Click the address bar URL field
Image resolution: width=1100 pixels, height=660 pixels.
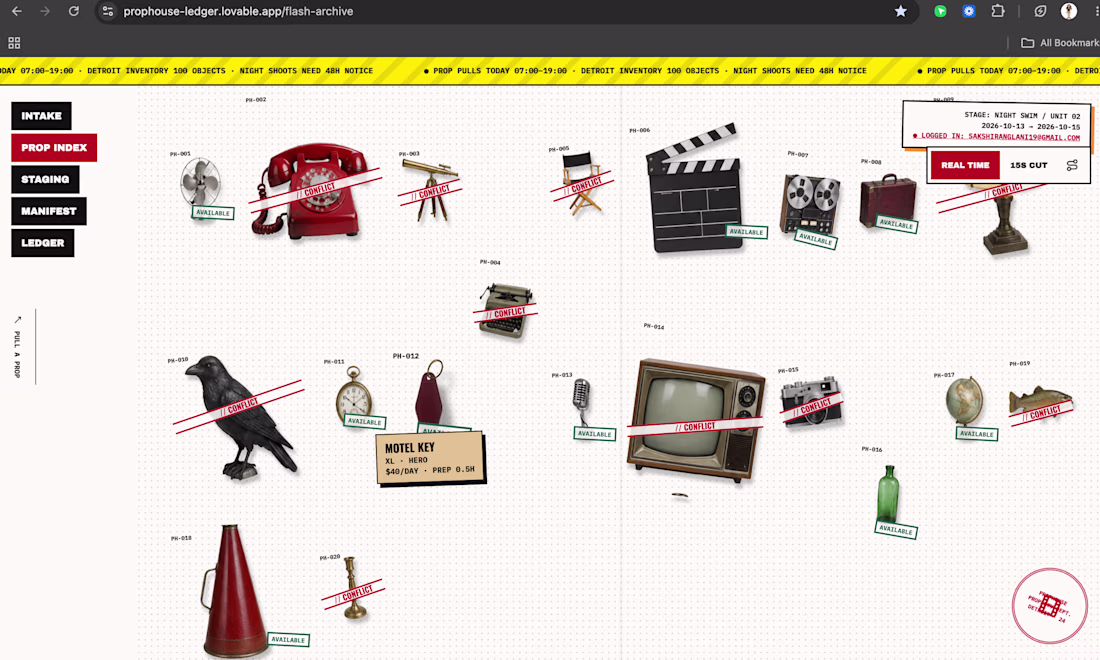[505, 11]
